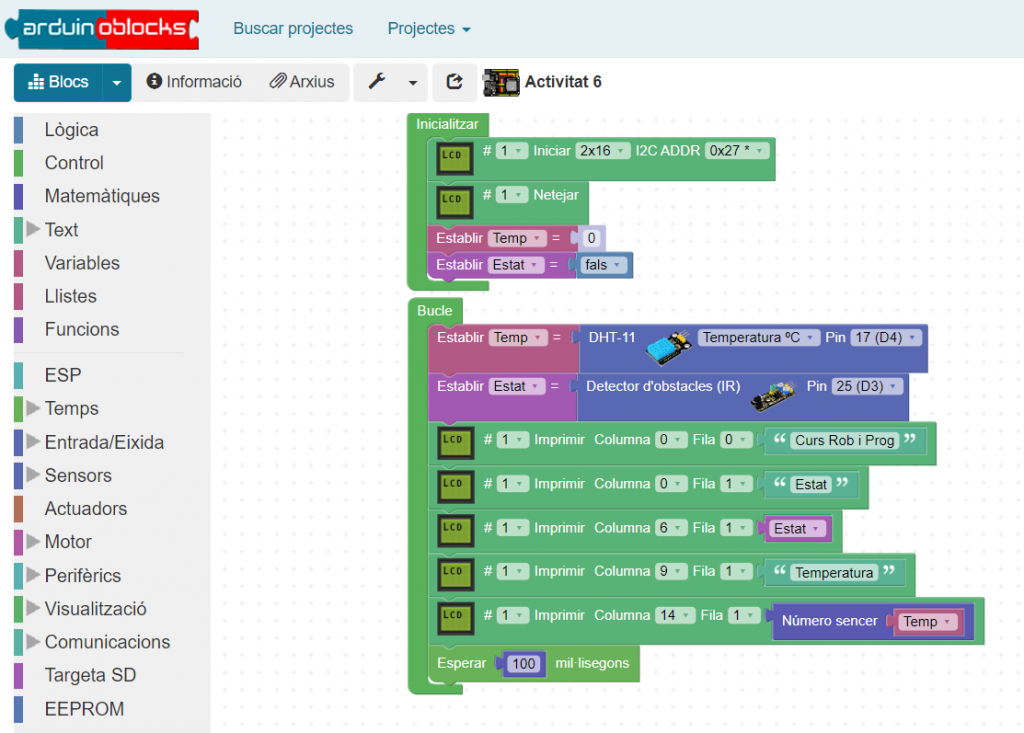Click the 100 milliseconds number field
Screen dimensions: 1024x733
524,664
